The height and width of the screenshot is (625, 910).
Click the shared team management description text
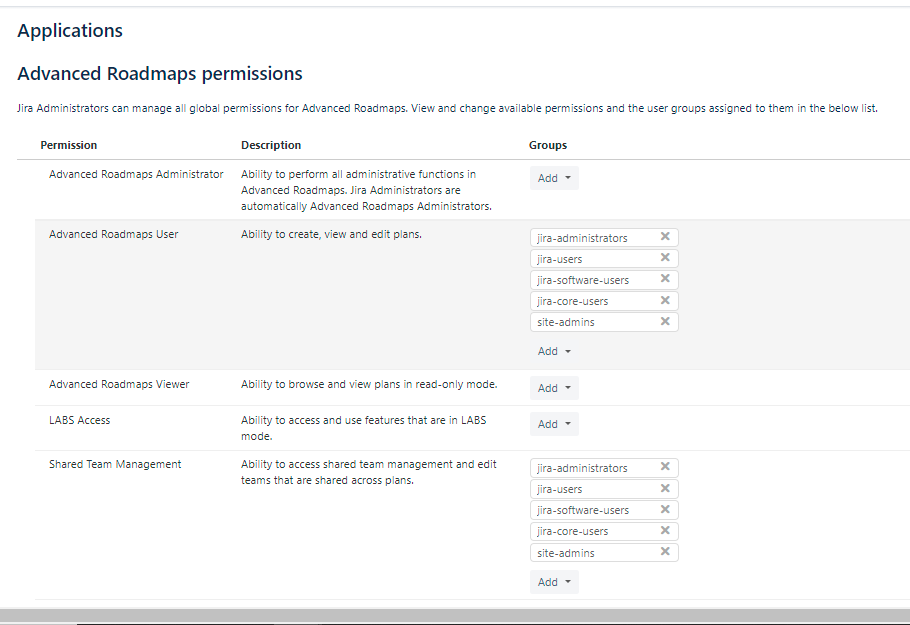click(x=369, y=472)
